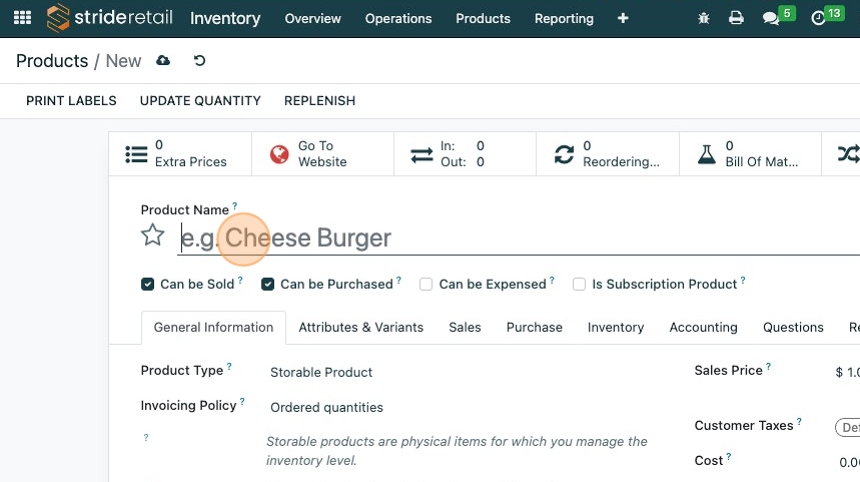The image size is (860, 482).
Task: Discard changes with the undo icon
Action: (199, 61)
